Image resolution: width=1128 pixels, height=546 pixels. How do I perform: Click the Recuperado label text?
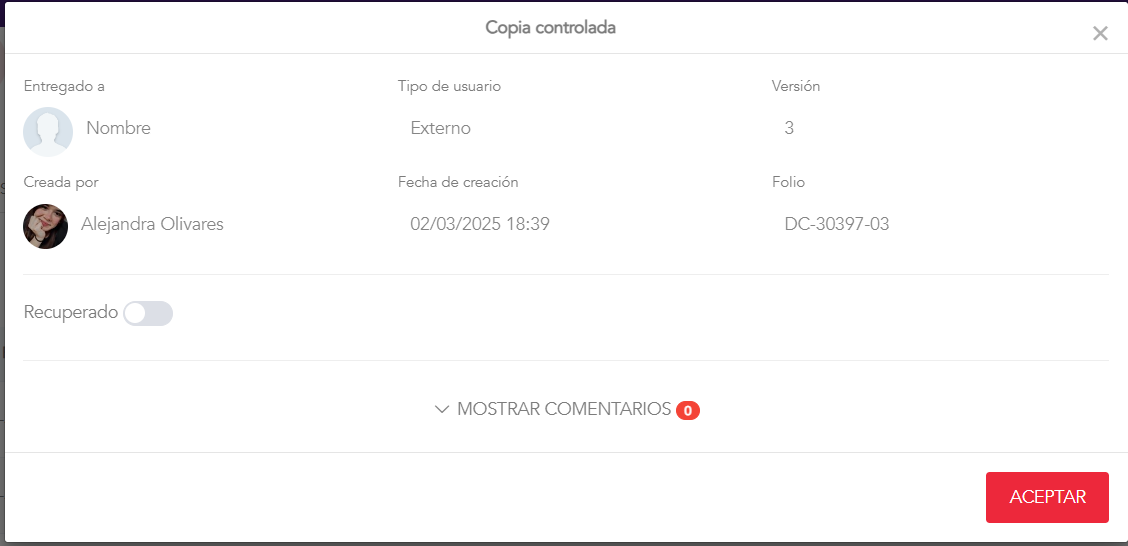[x=70, y=312]
